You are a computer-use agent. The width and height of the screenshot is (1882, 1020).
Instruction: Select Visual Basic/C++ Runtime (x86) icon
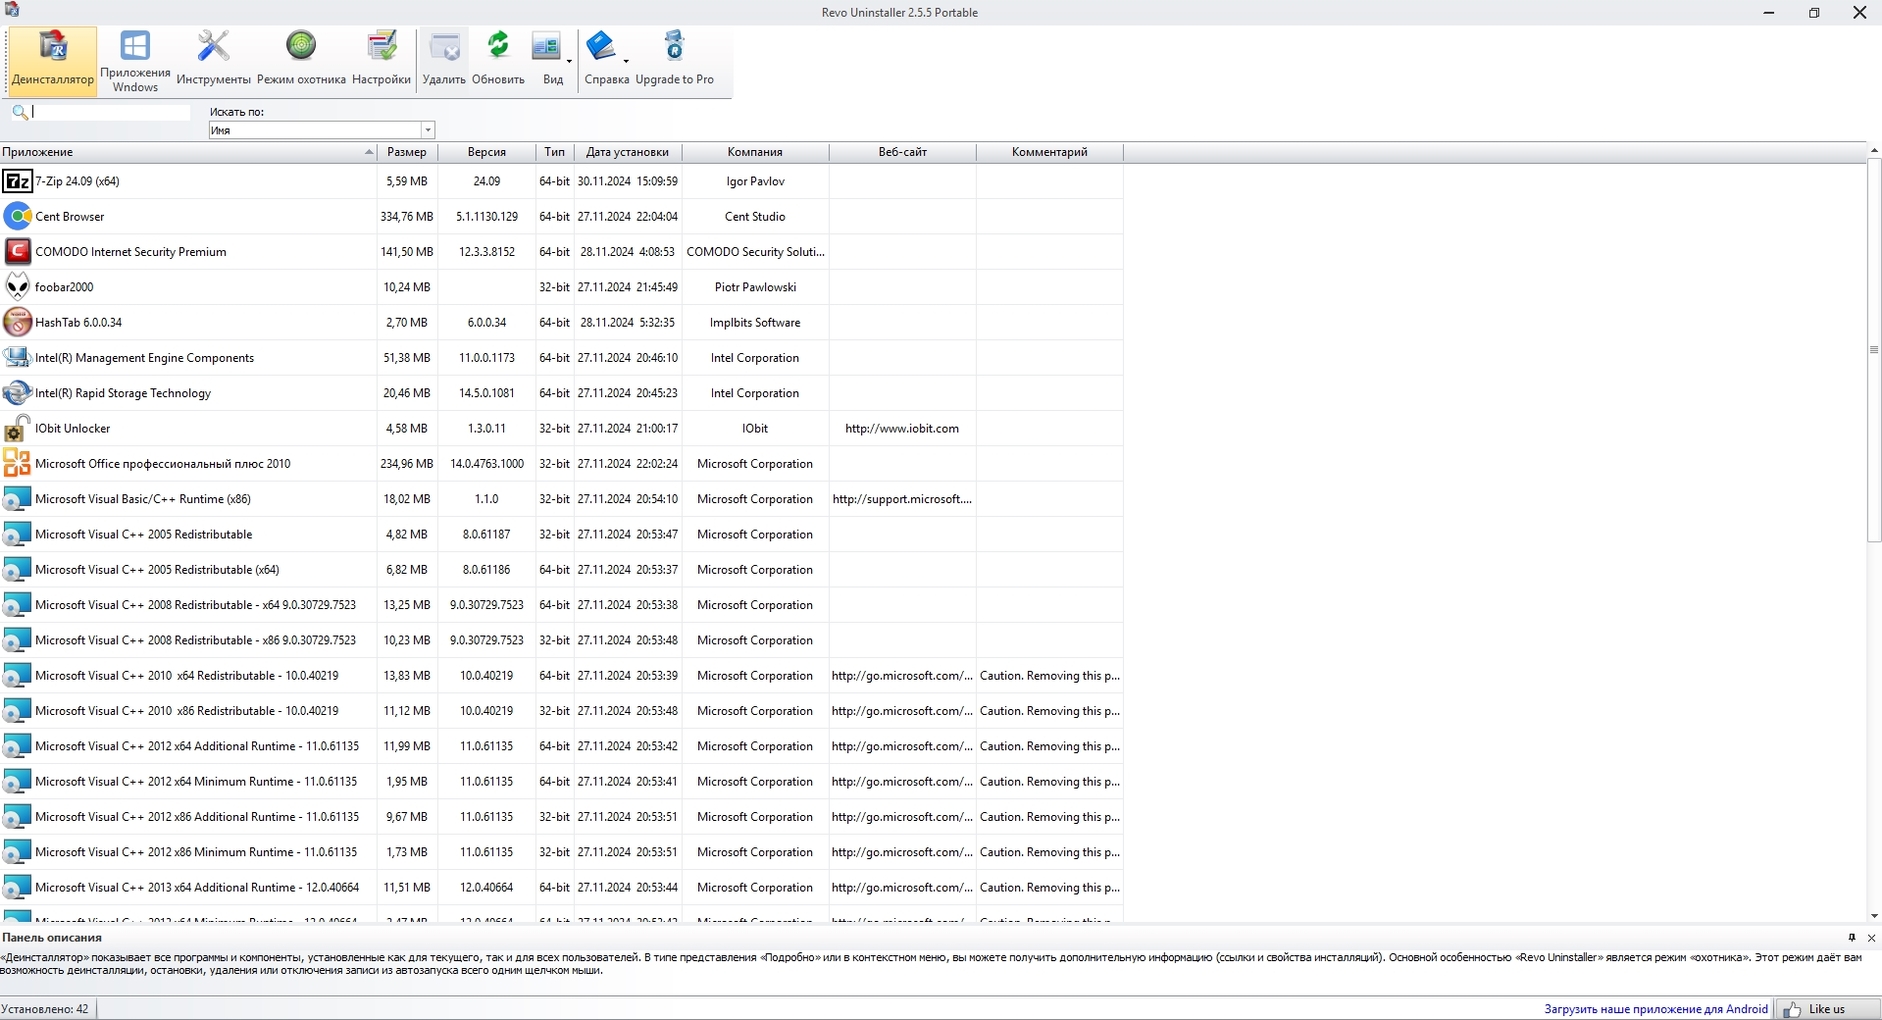click(x=17, y=499)
